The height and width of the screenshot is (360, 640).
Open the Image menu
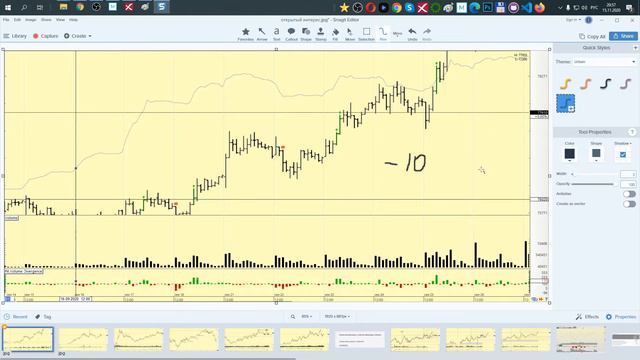point(31,20)
